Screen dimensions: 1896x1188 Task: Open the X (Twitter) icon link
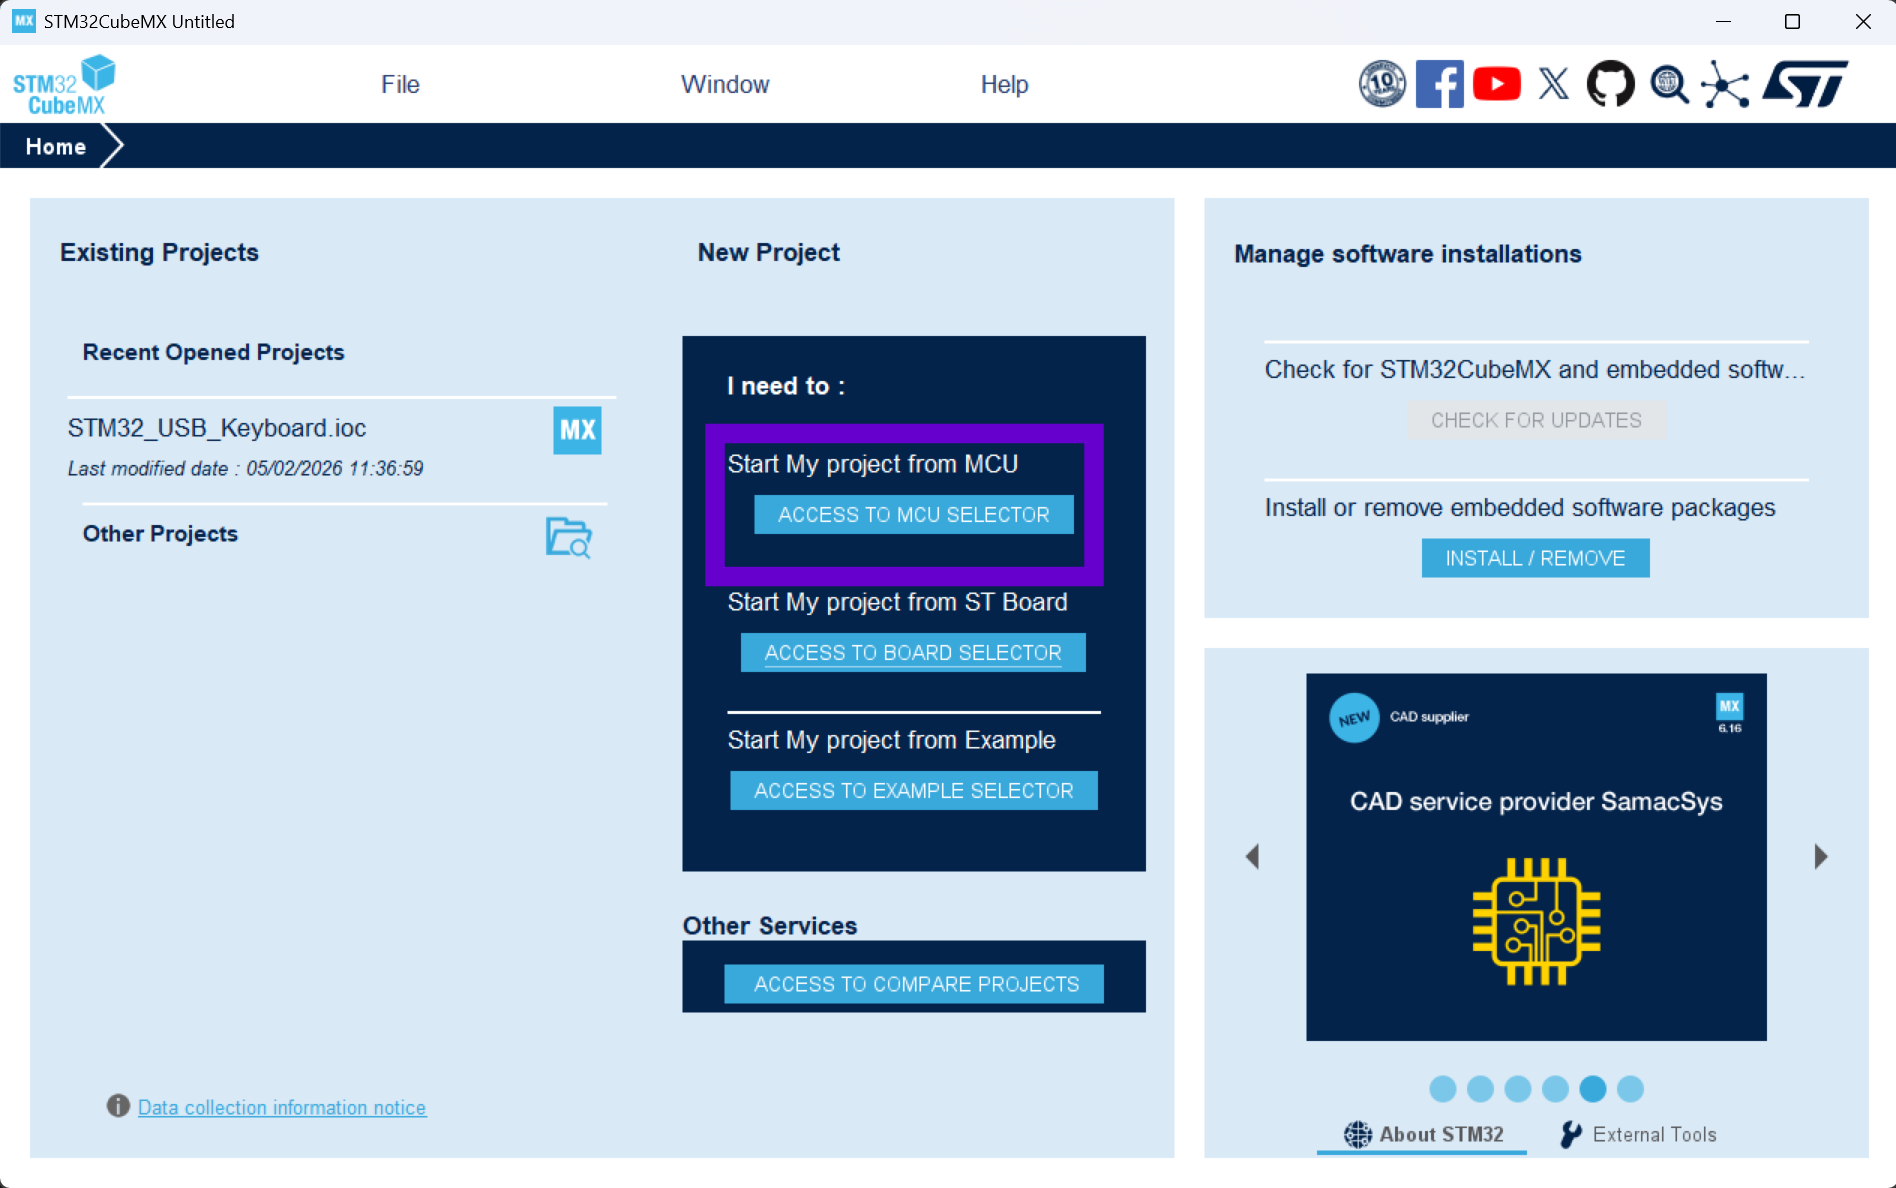pyautogui.click(x=1553, y=84)
